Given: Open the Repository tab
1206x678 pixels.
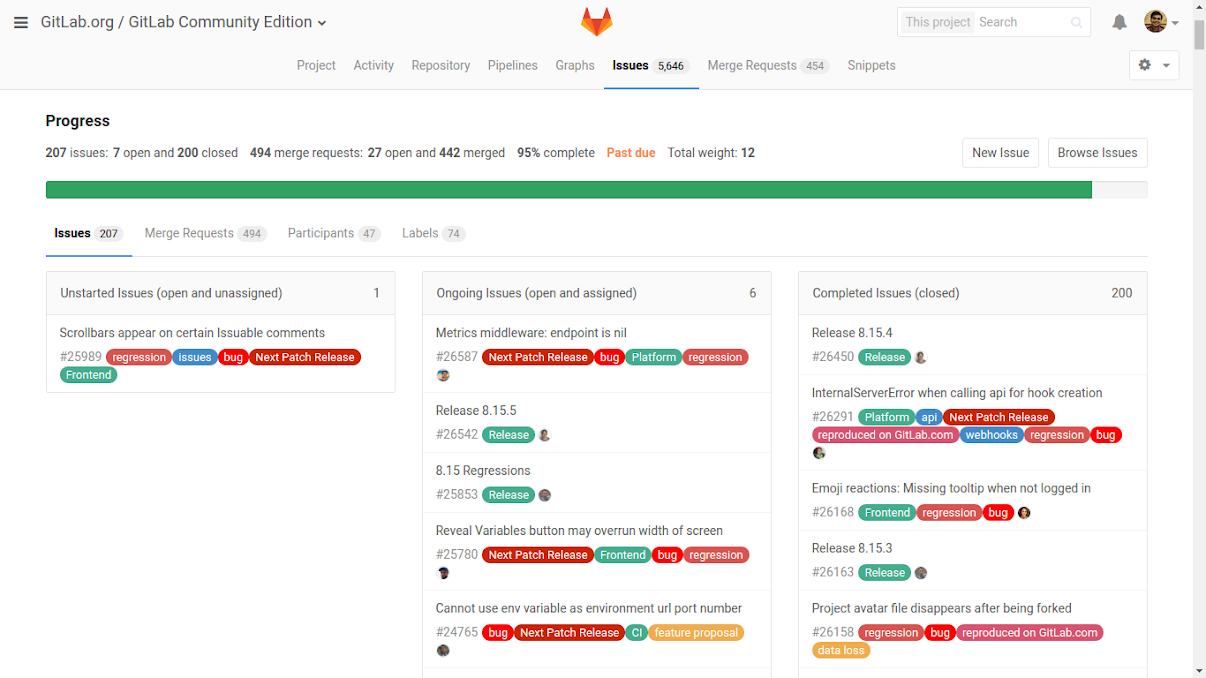Looking at the screenshot, I should click(x=441, y=65).
